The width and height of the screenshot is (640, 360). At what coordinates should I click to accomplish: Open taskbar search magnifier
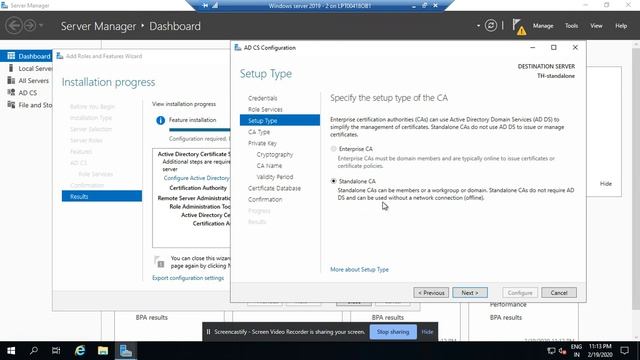pyautogui.click(x=33, y=351)
